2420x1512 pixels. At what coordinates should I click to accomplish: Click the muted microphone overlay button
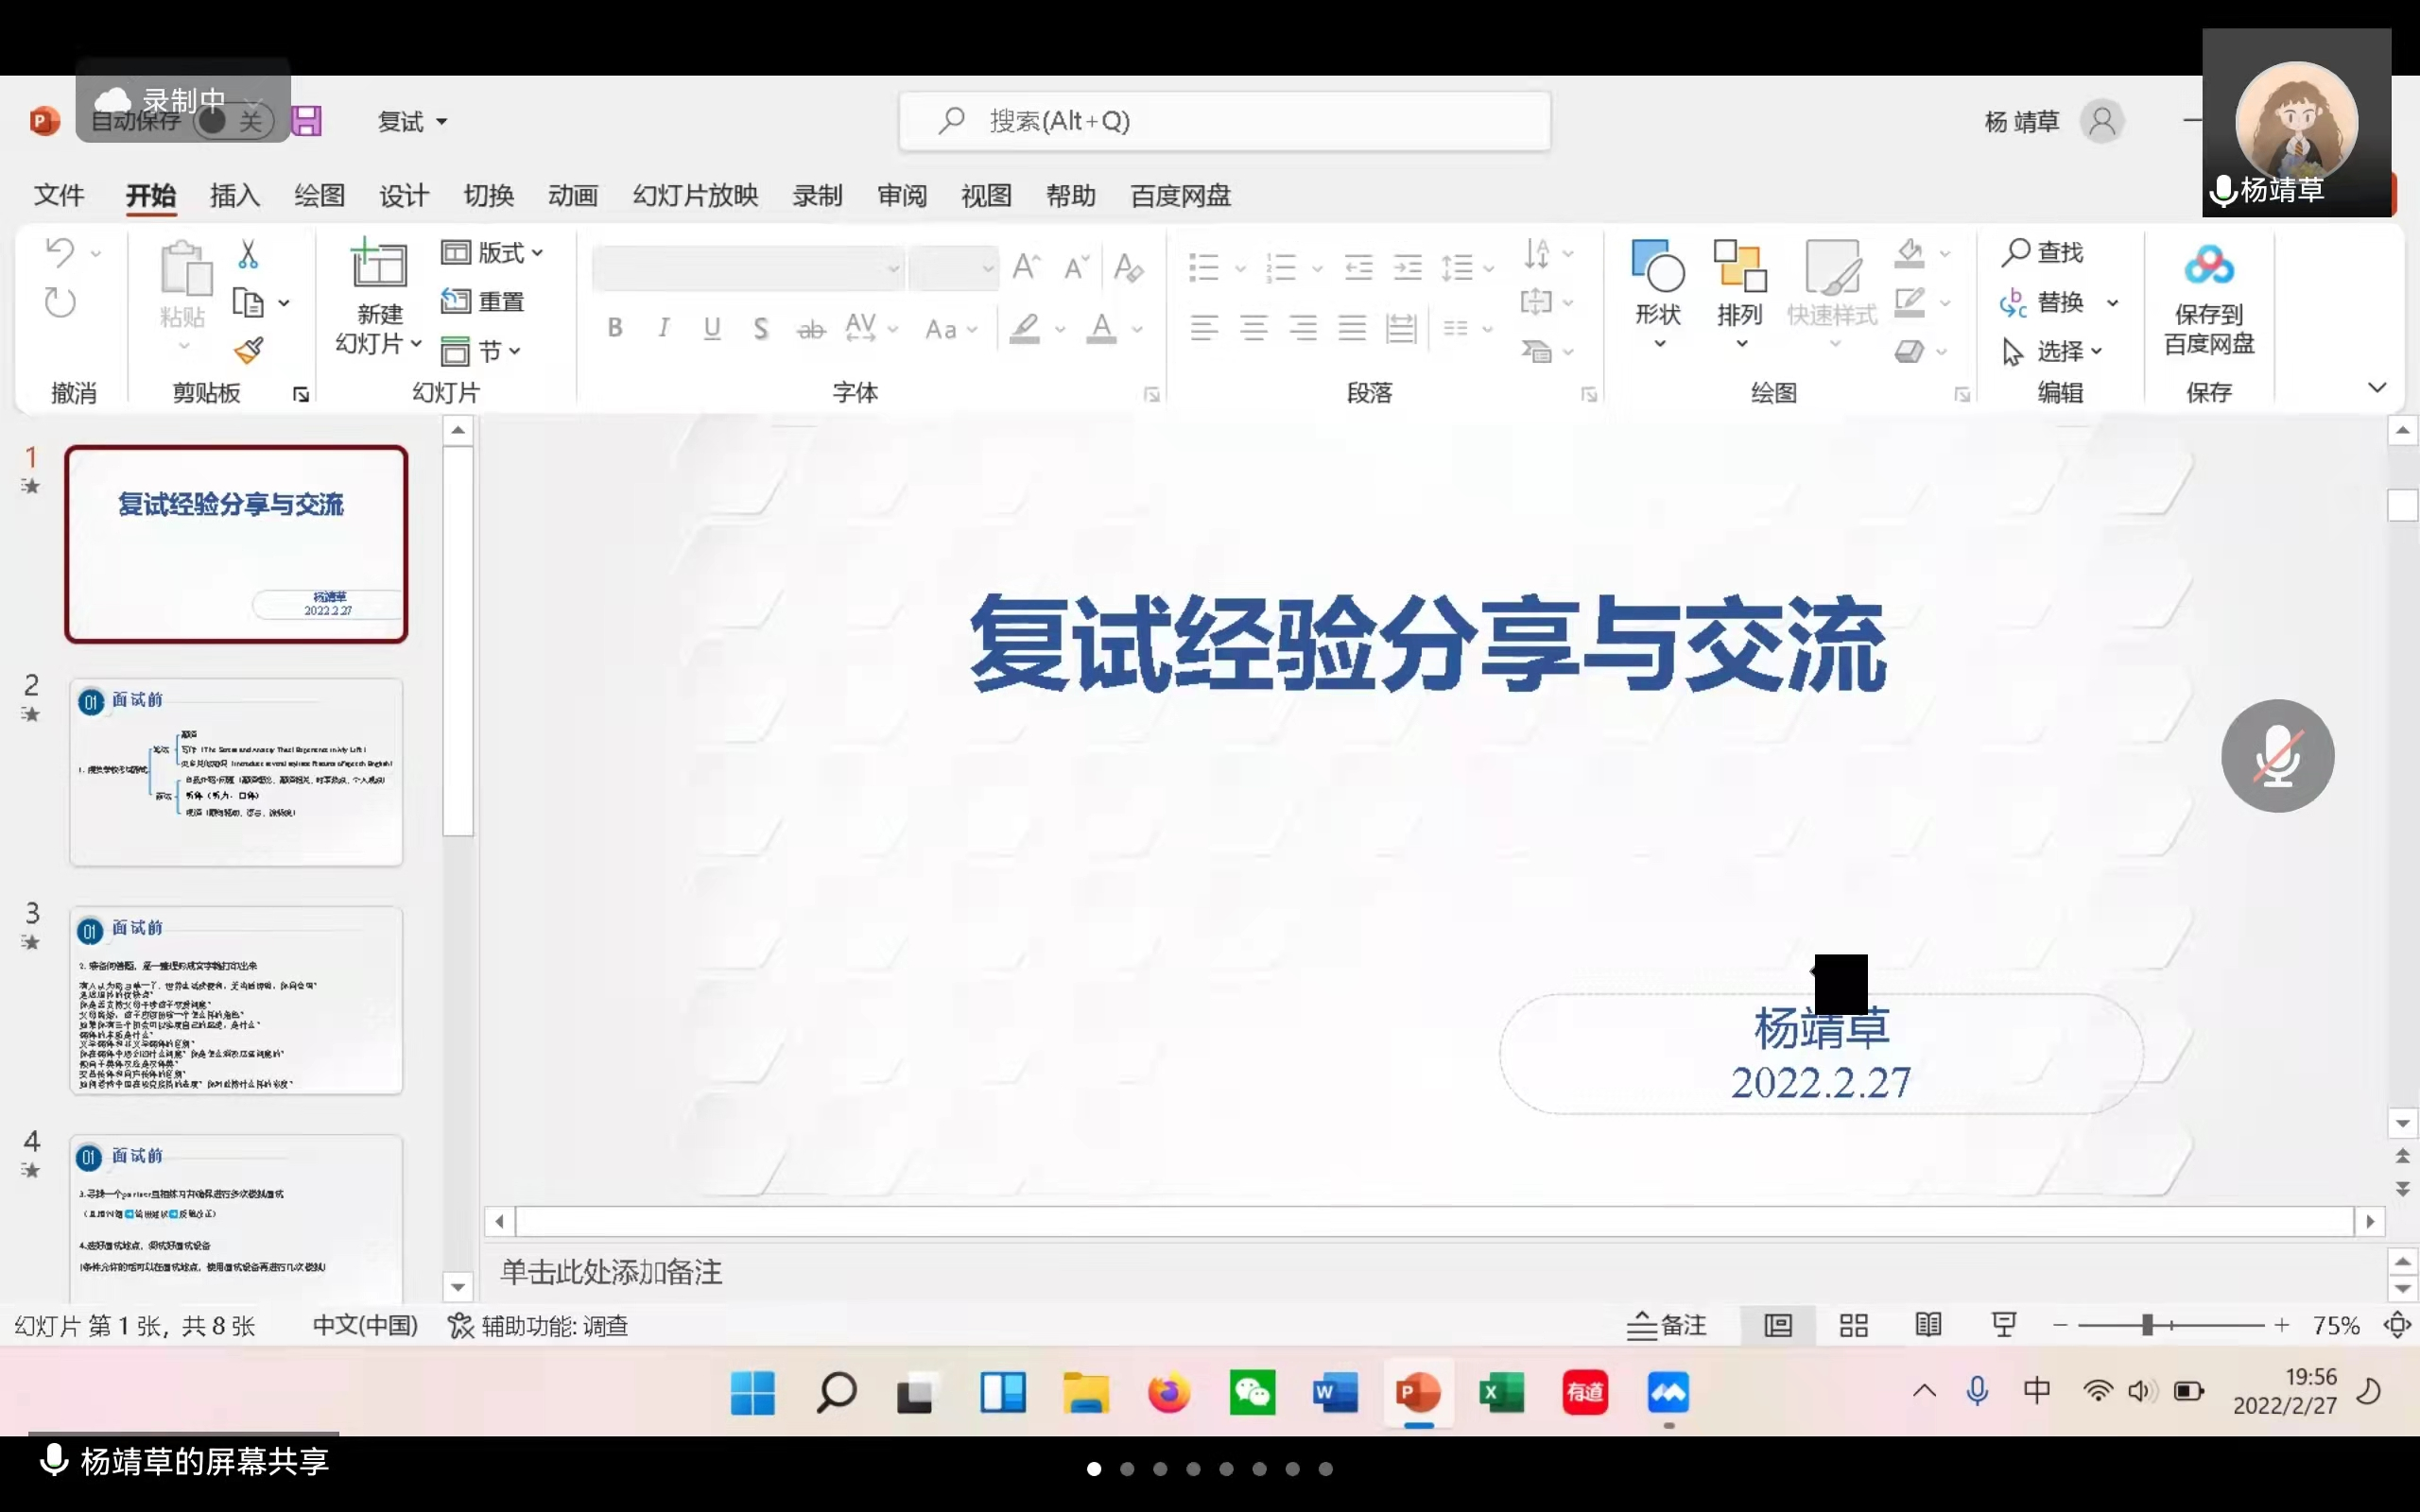click(2277, 756)
